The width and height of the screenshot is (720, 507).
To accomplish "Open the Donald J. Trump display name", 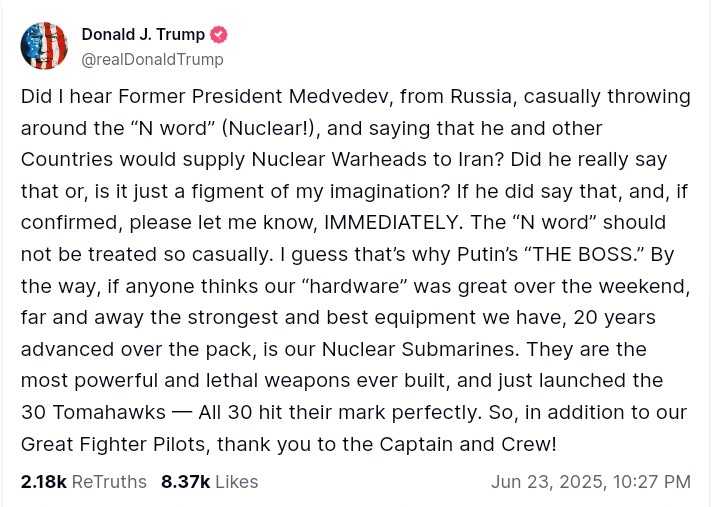I will (143, 34).
